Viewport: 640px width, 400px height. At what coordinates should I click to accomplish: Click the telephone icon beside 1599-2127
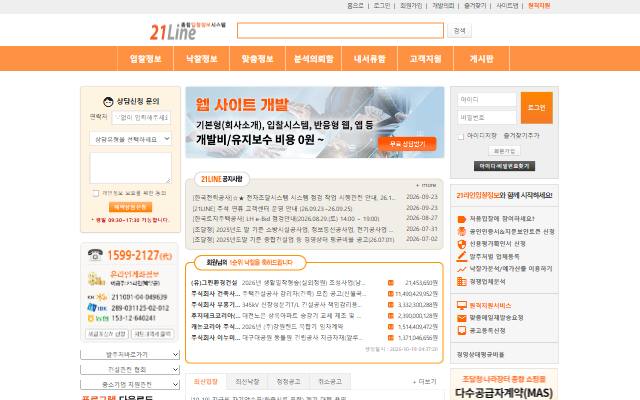[x=95, y=255]
